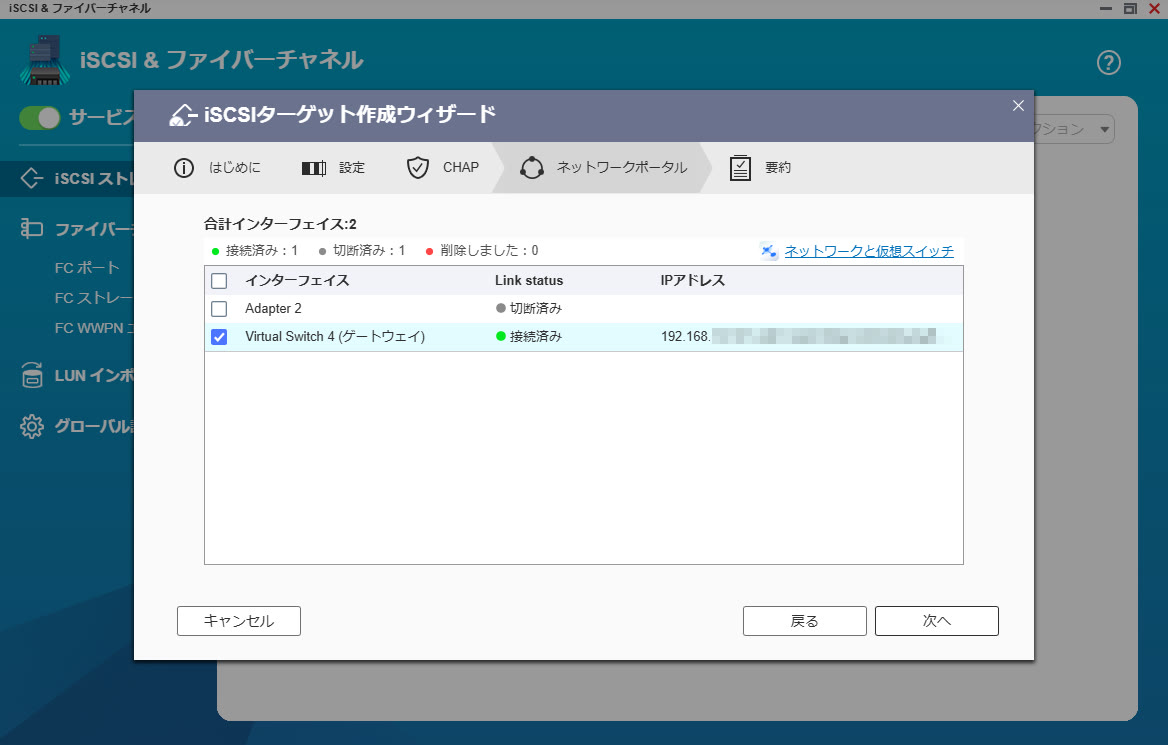Click the 削除しました：0 legend
Image resolution: width=1168 pixels, height=745 pixels.
click(482, 251)
